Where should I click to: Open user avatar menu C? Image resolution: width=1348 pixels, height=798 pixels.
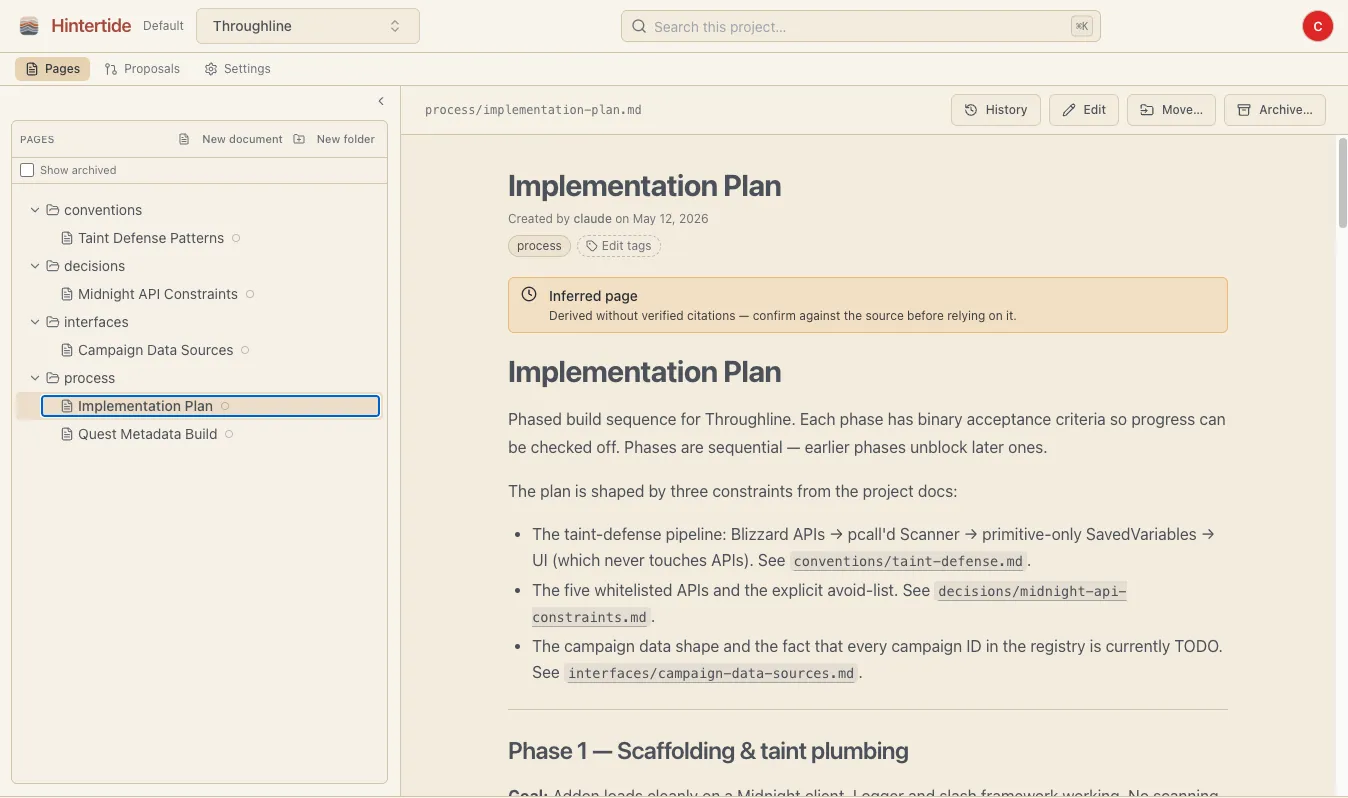point(1317,27)
